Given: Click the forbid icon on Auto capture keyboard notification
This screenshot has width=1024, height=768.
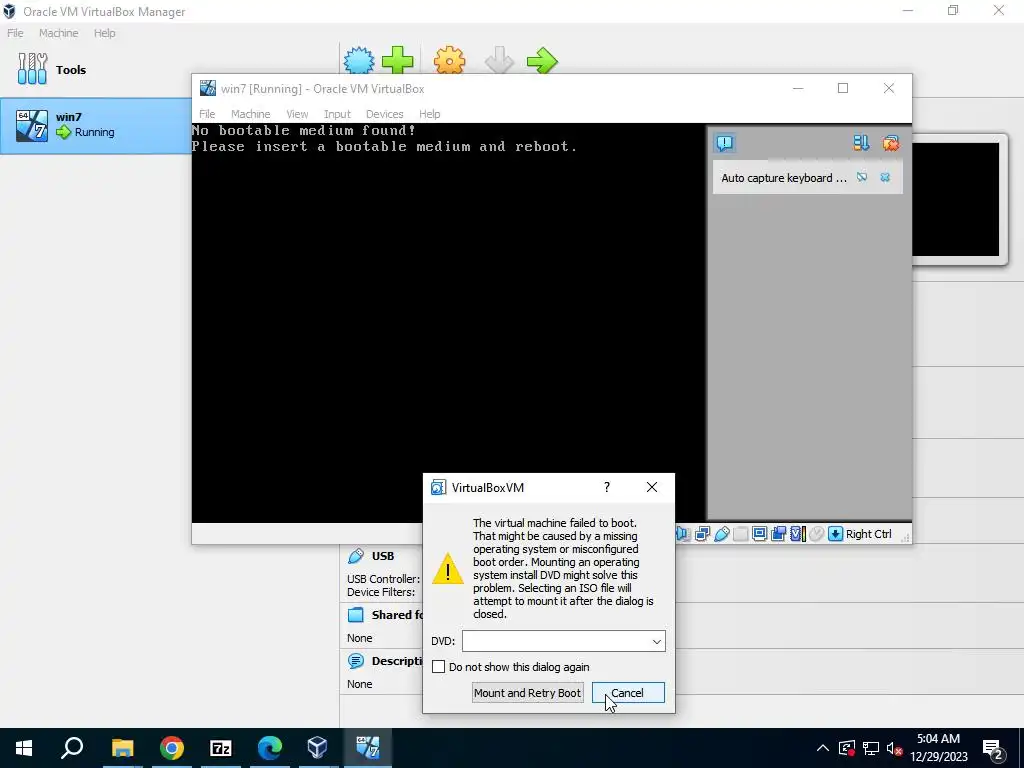Looking at the screenshot, I should [x=862, y=178].
